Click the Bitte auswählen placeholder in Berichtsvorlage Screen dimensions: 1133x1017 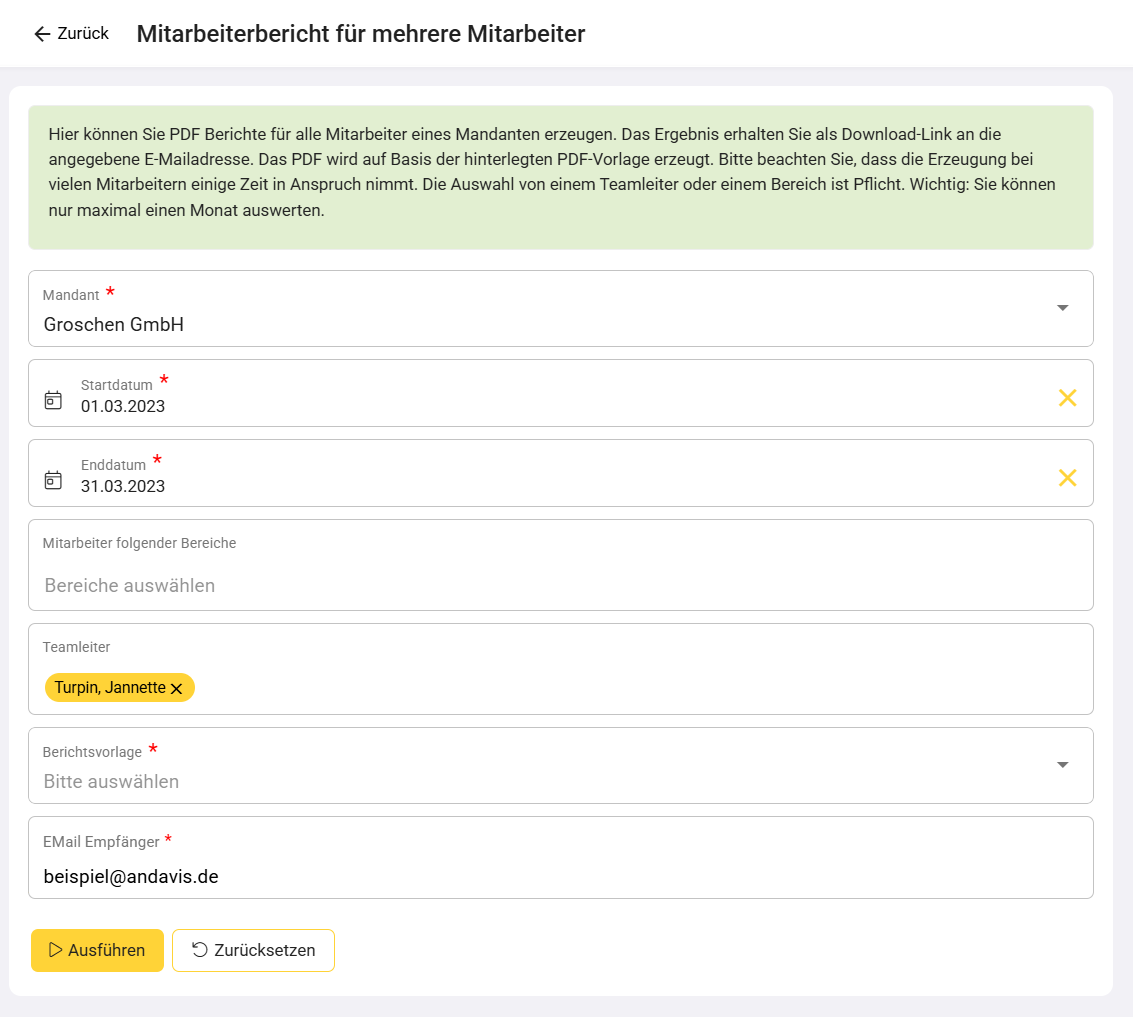[111, 781]
